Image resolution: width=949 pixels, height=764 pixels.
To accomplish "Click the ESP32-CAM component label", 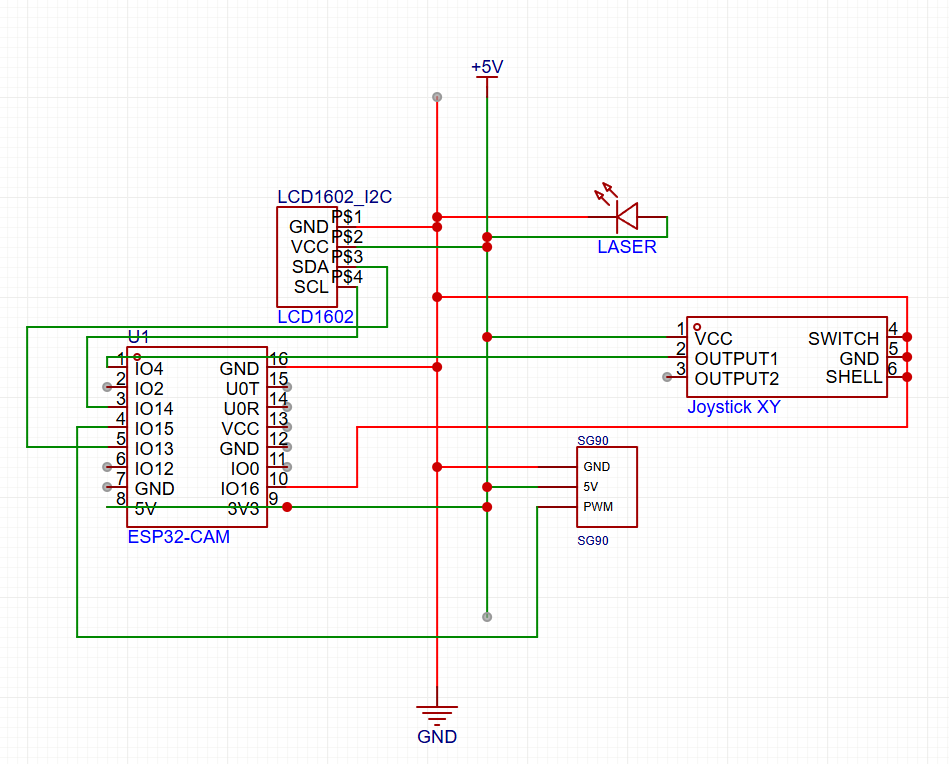I will pyautogui.click(x=179, y=537).
